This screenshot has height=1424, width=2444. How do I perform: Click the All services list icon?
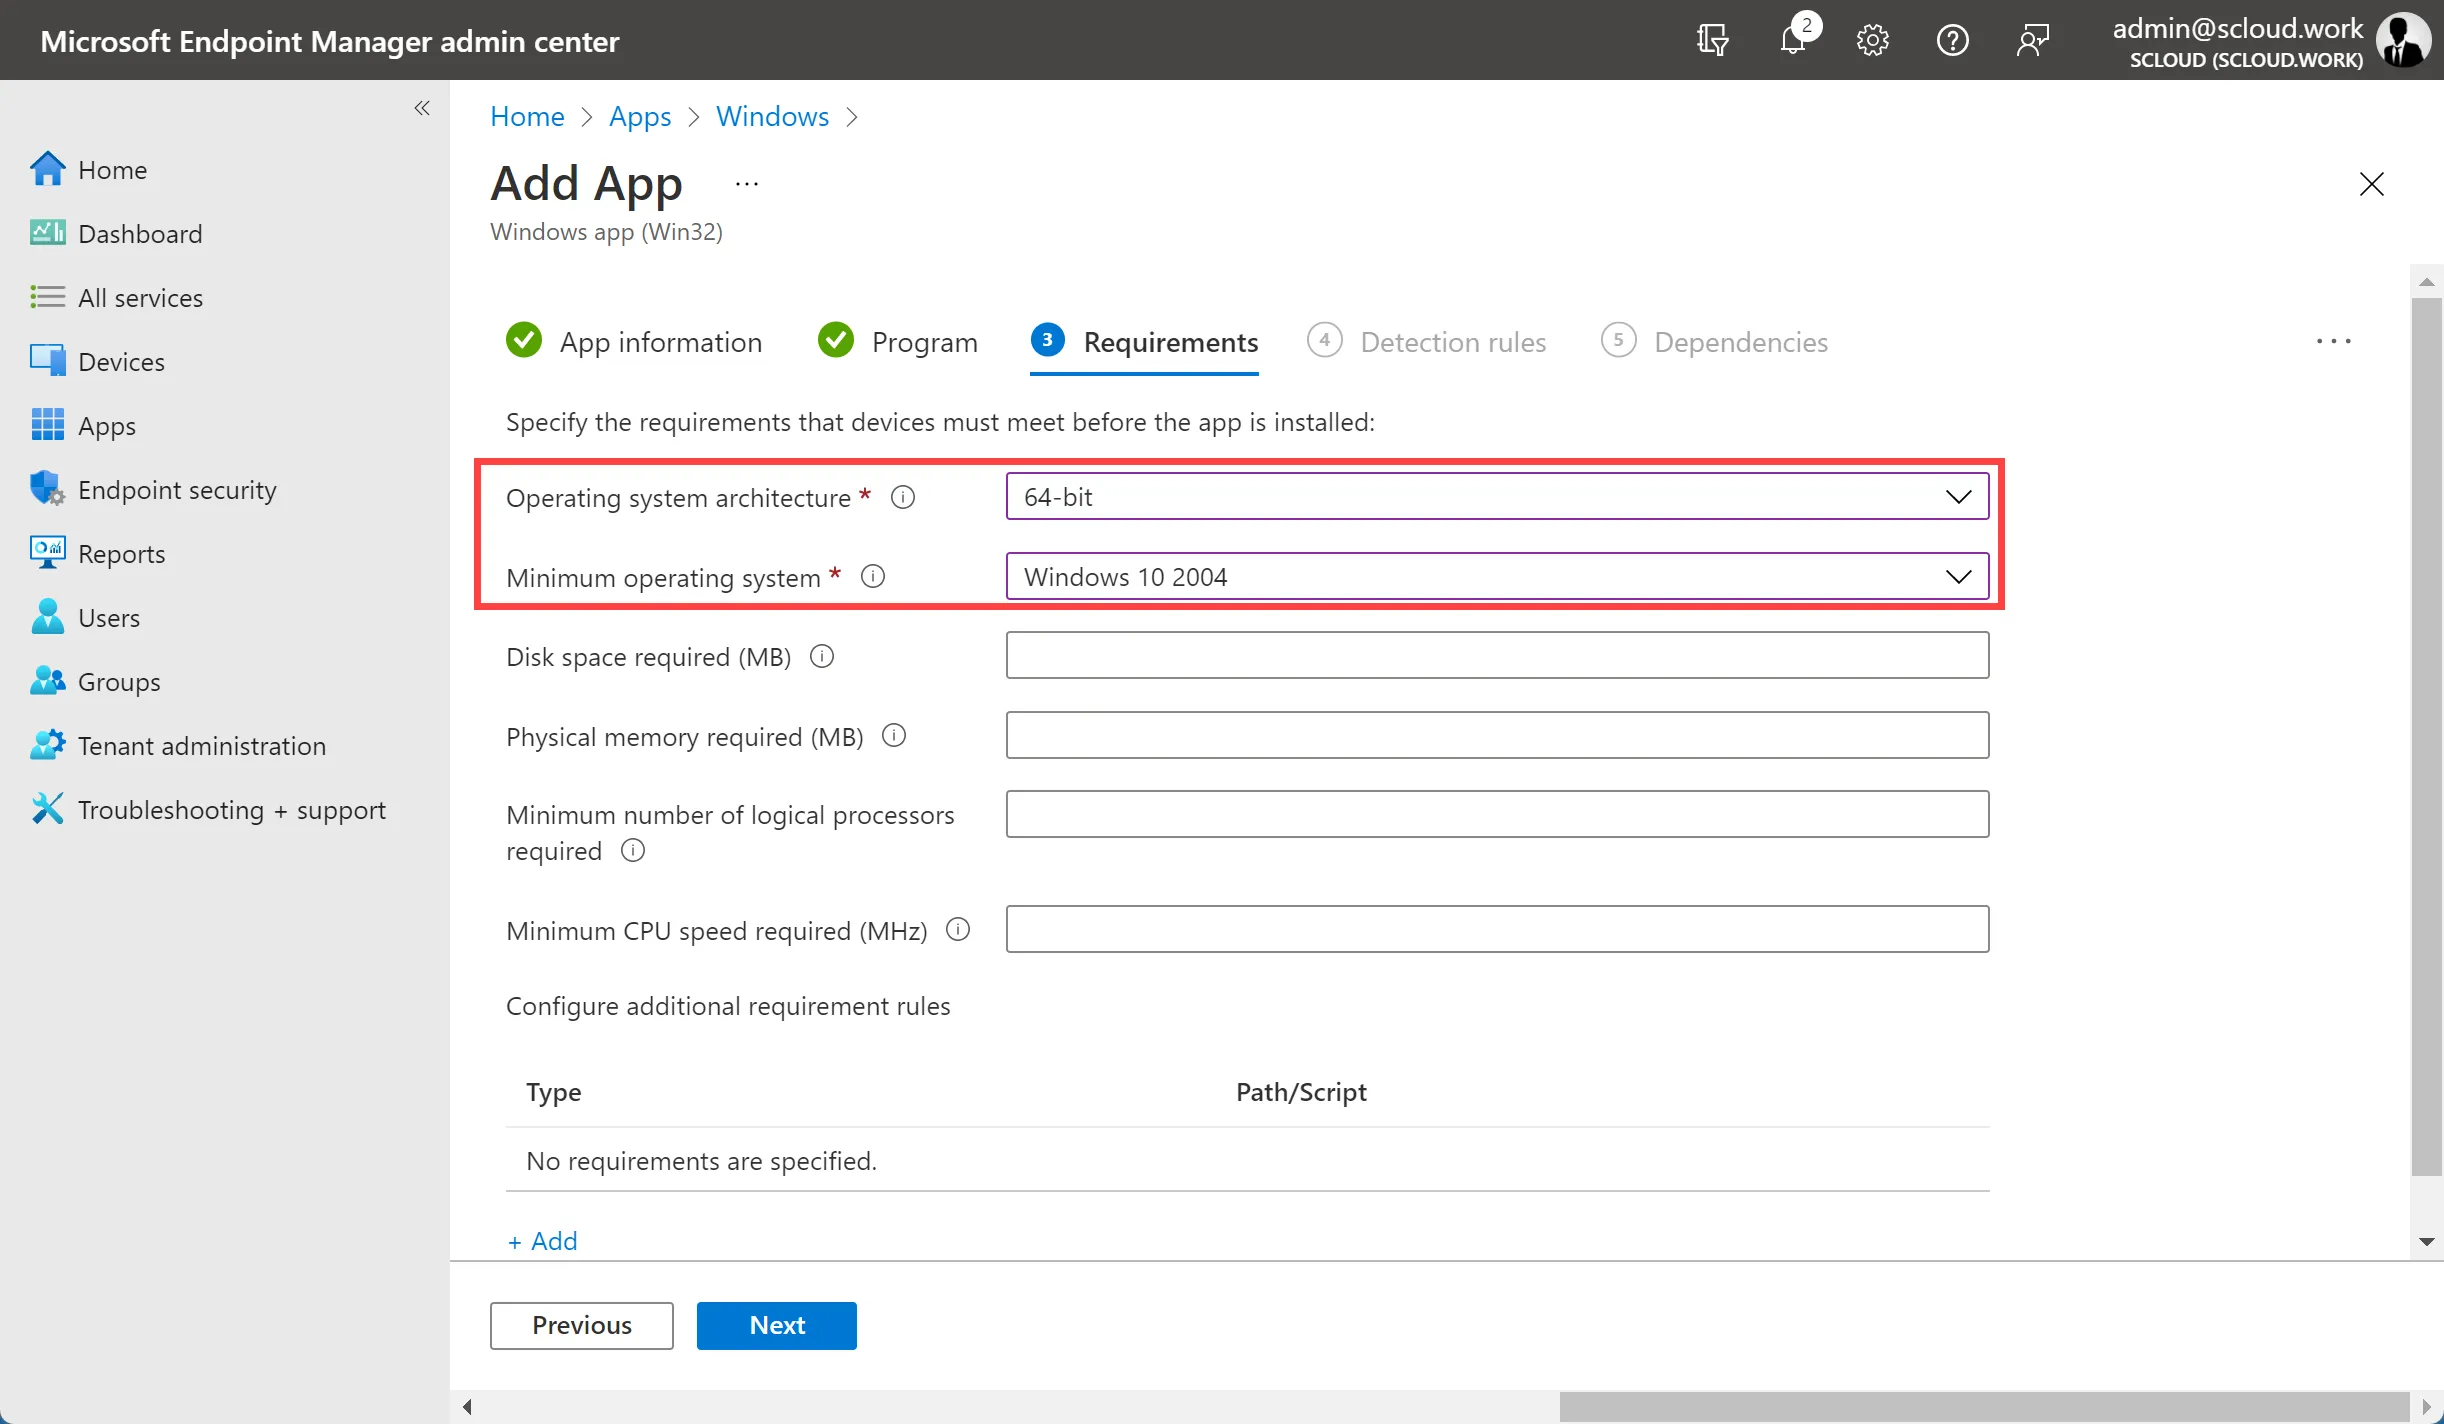click(x=47, y=297)
